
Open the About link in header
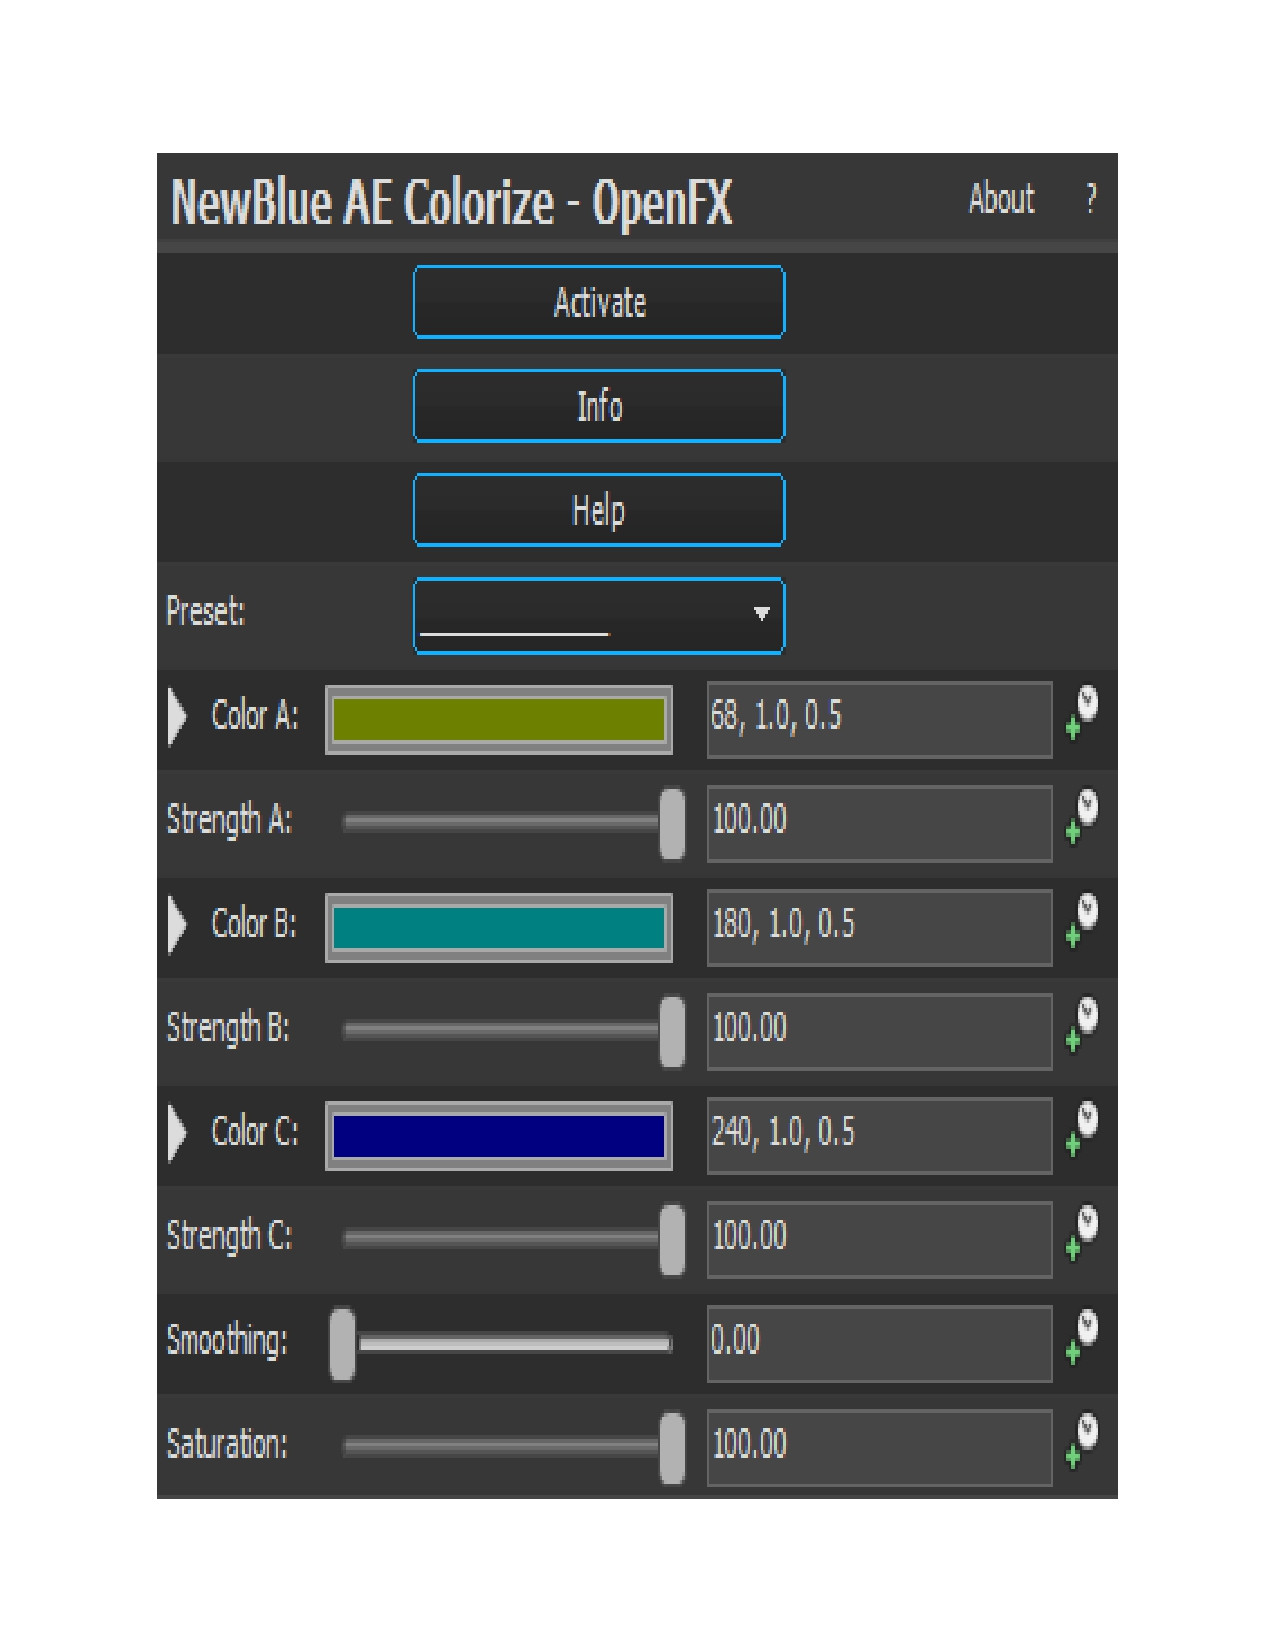click(1001, 199)
